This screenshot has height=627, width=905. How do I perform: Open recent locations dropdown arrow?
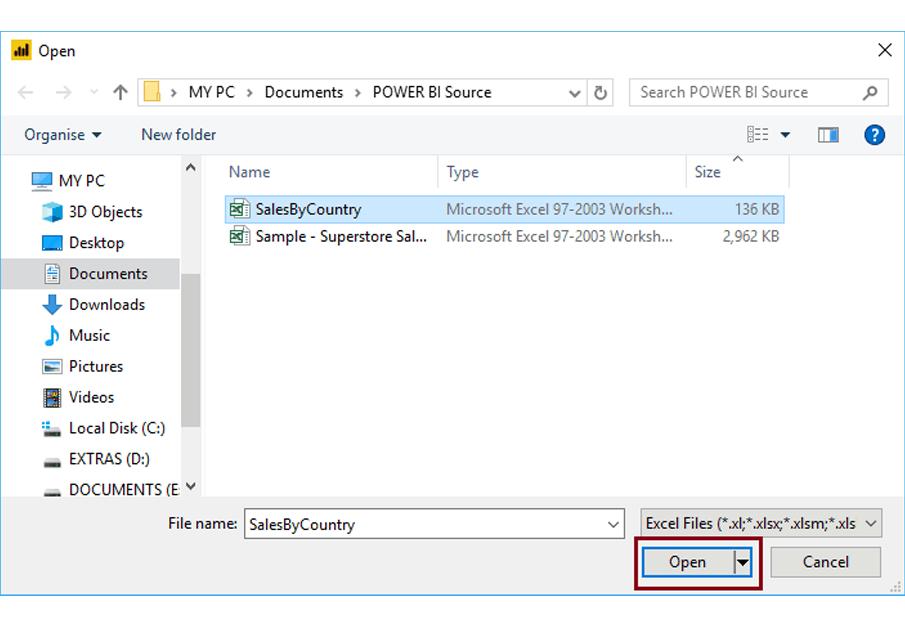[x=94, y=92]
